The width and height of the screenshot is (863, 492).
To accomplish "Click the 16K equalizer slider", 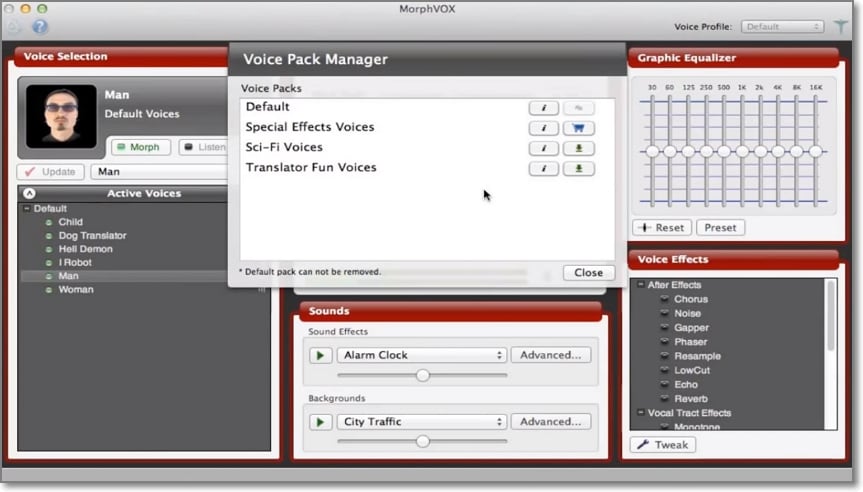I will tap(815, 151).
